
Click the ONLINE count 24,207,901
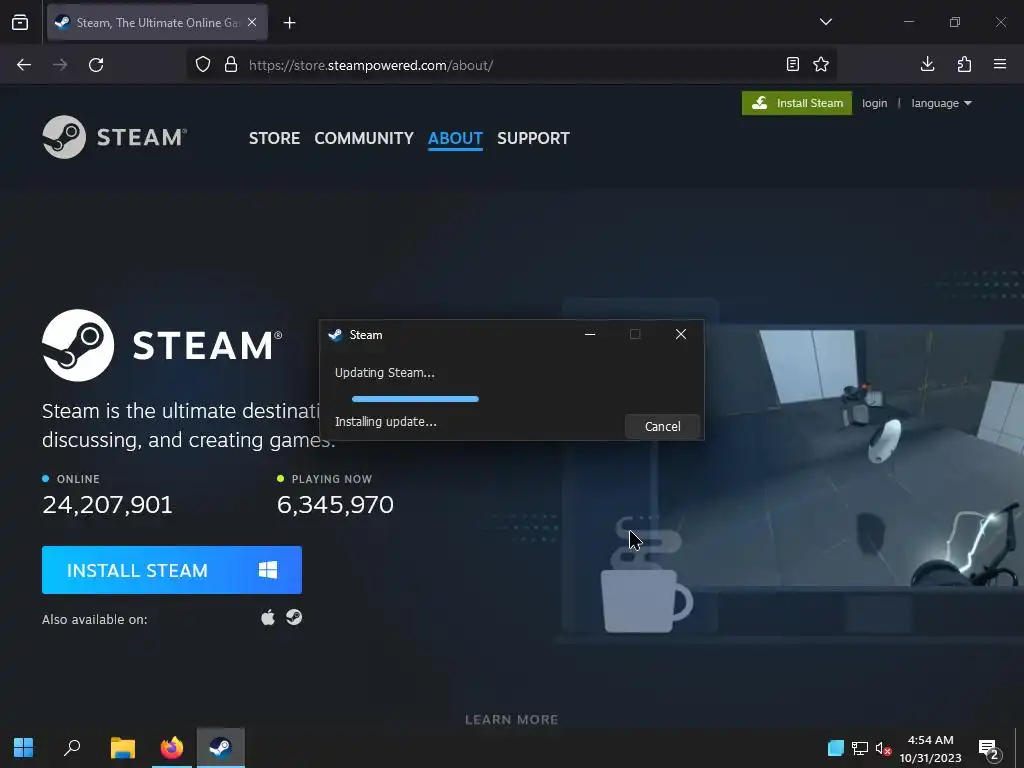107,505
